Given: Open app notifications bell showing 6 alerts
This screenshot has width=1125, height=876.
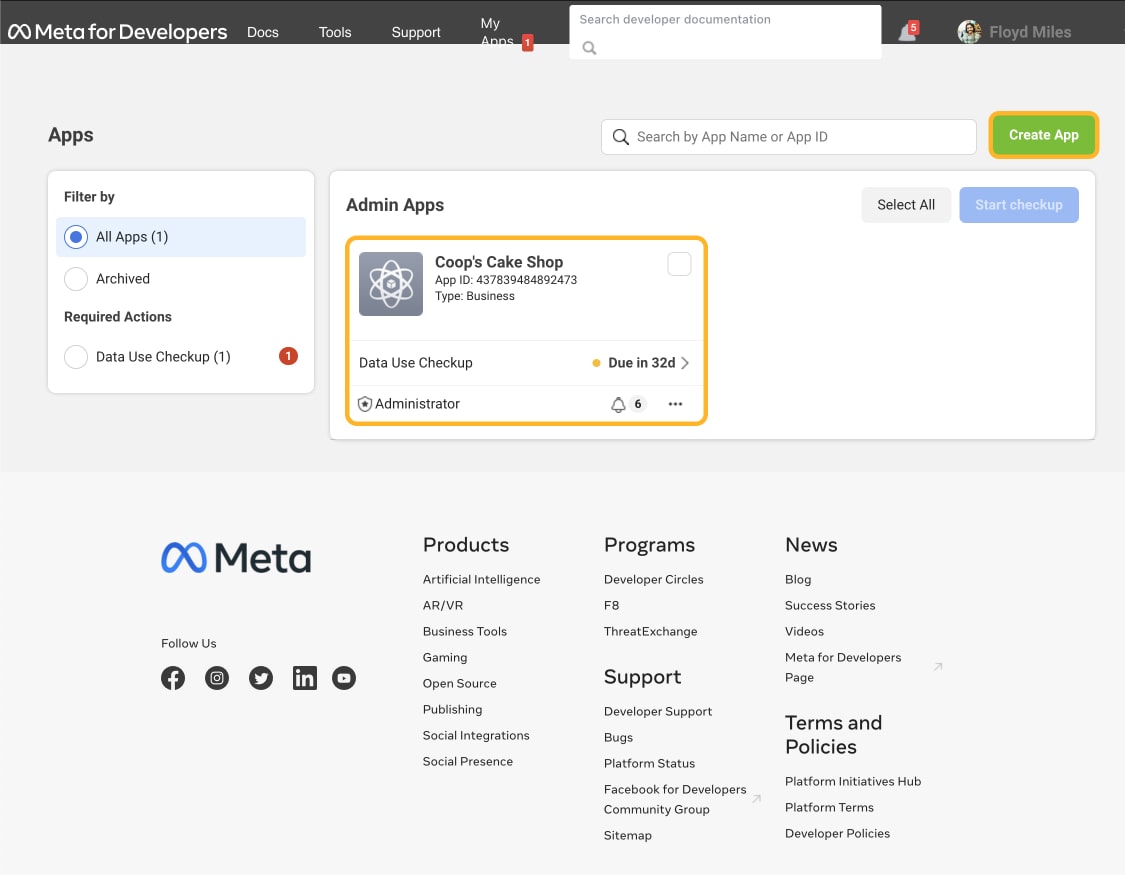Looking at the screenshot, I should (618, 403).
